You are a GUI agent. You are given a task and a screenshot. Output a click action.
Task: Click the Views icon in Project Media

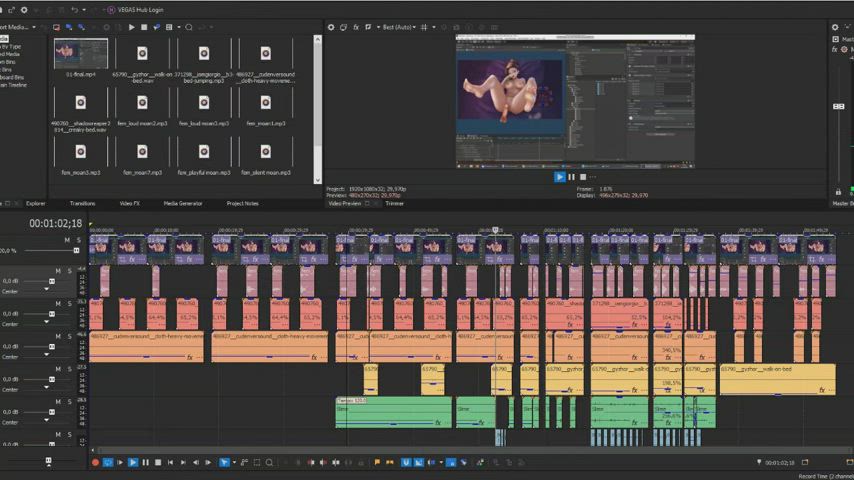pos(169,27)
